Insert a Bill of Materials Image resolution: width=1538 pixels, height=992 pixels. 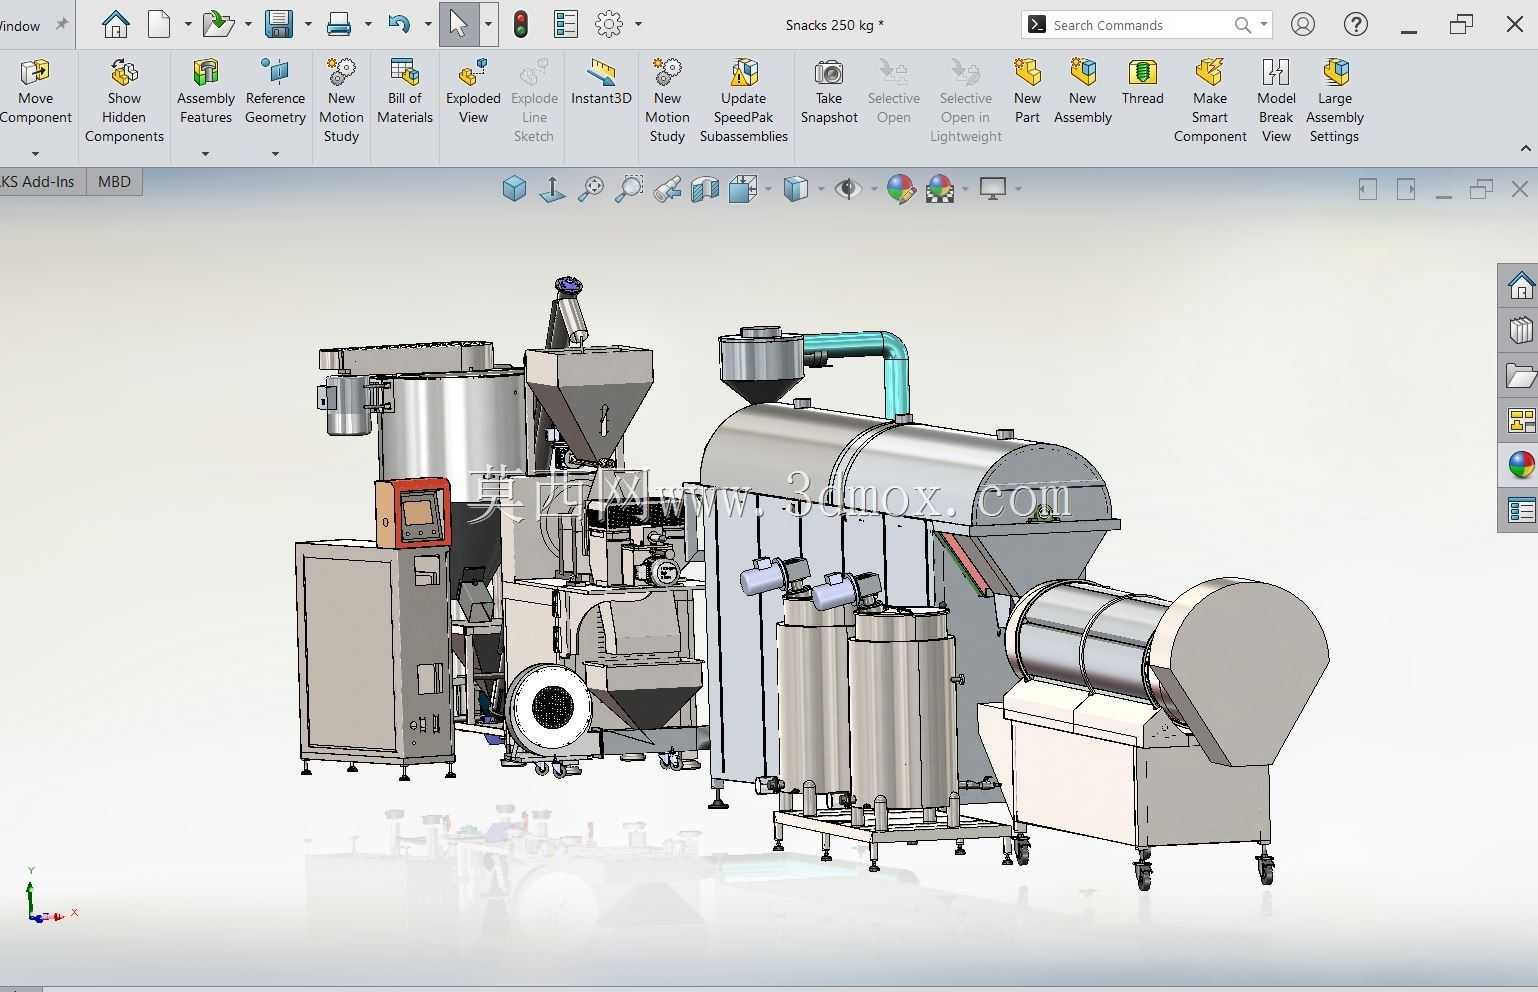pyautogui.click(x=405, y=91)
